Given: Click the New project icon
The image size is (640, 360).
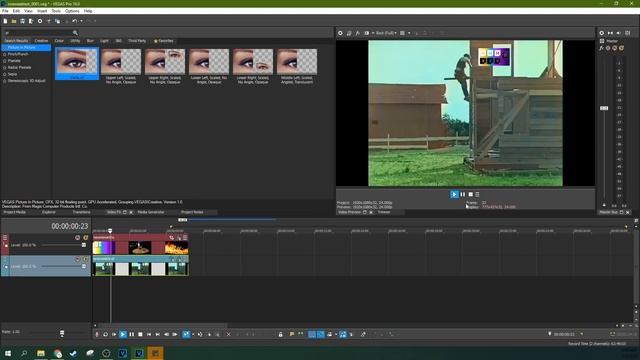Looking at the screenshot, I should (x=5, y=21).
